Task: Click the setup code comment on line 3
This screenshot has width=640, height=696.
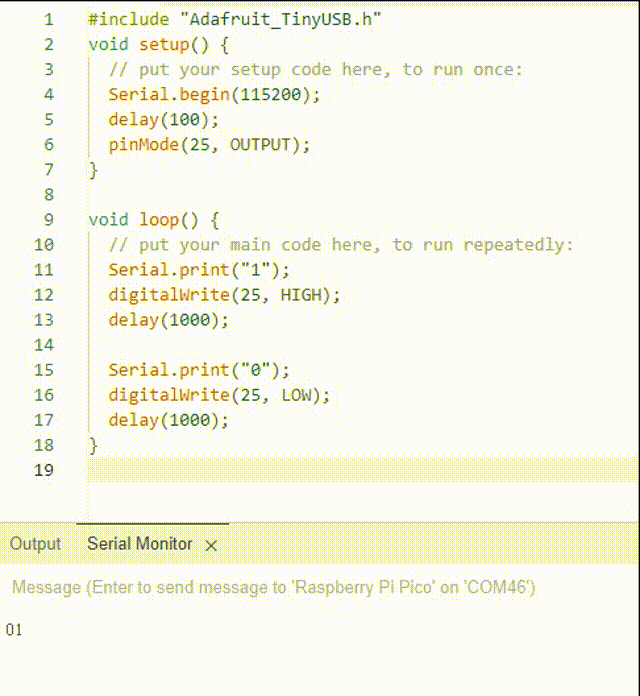Action: click(x=316, y=70)
